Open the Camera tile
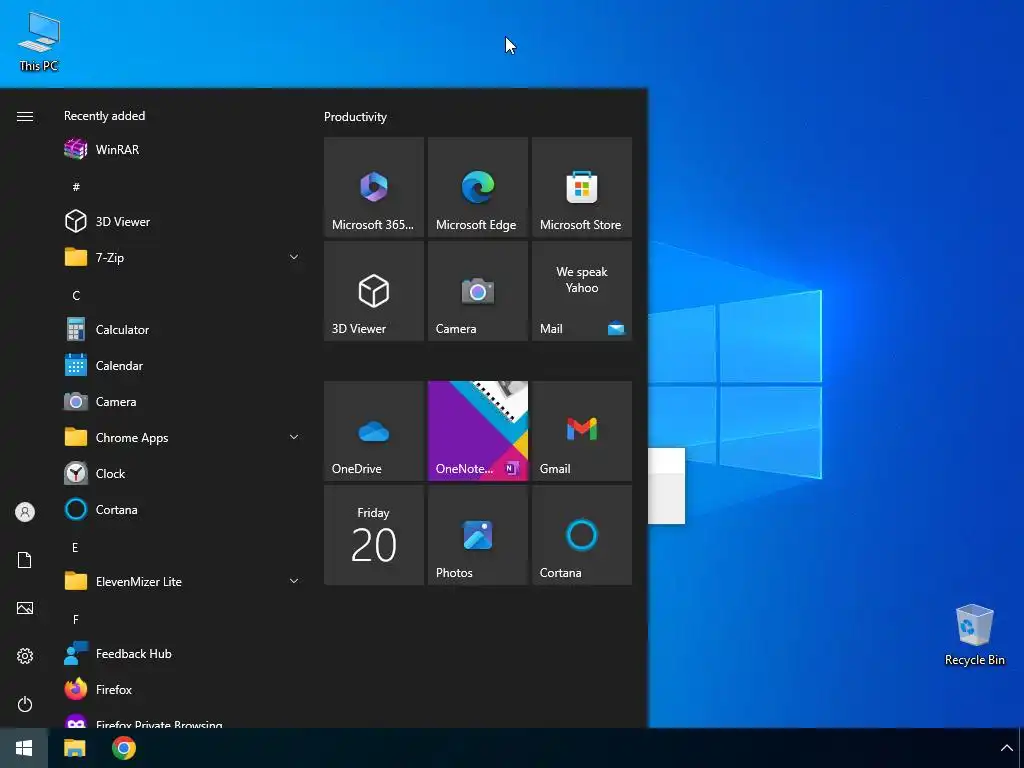 point(477,291)
